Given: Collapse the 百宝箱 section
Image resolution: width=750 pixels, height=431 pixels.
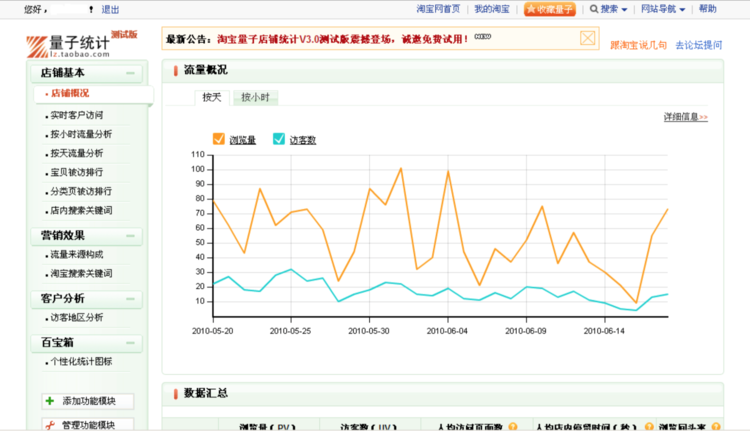Looking at the screenshot, I should (x=130, y=343).
